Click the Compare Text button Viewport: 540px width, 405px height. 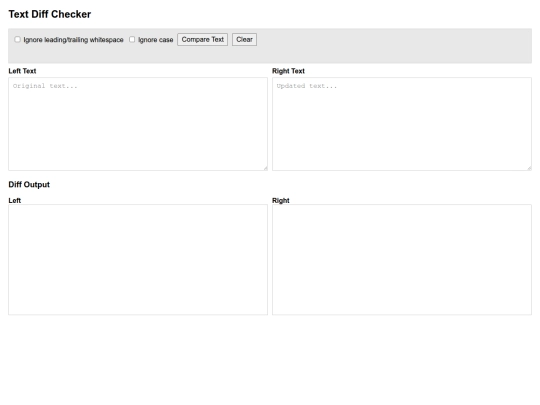point(202,40)
